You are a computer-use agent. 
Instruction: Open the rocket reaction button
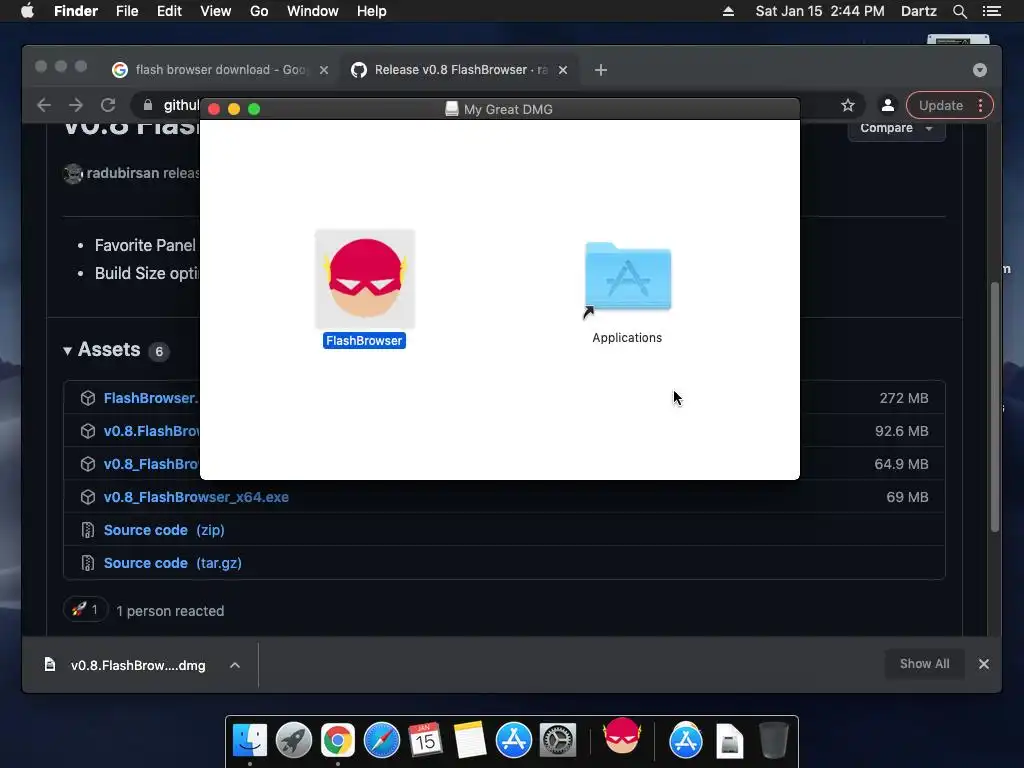[x=86, y=610]
